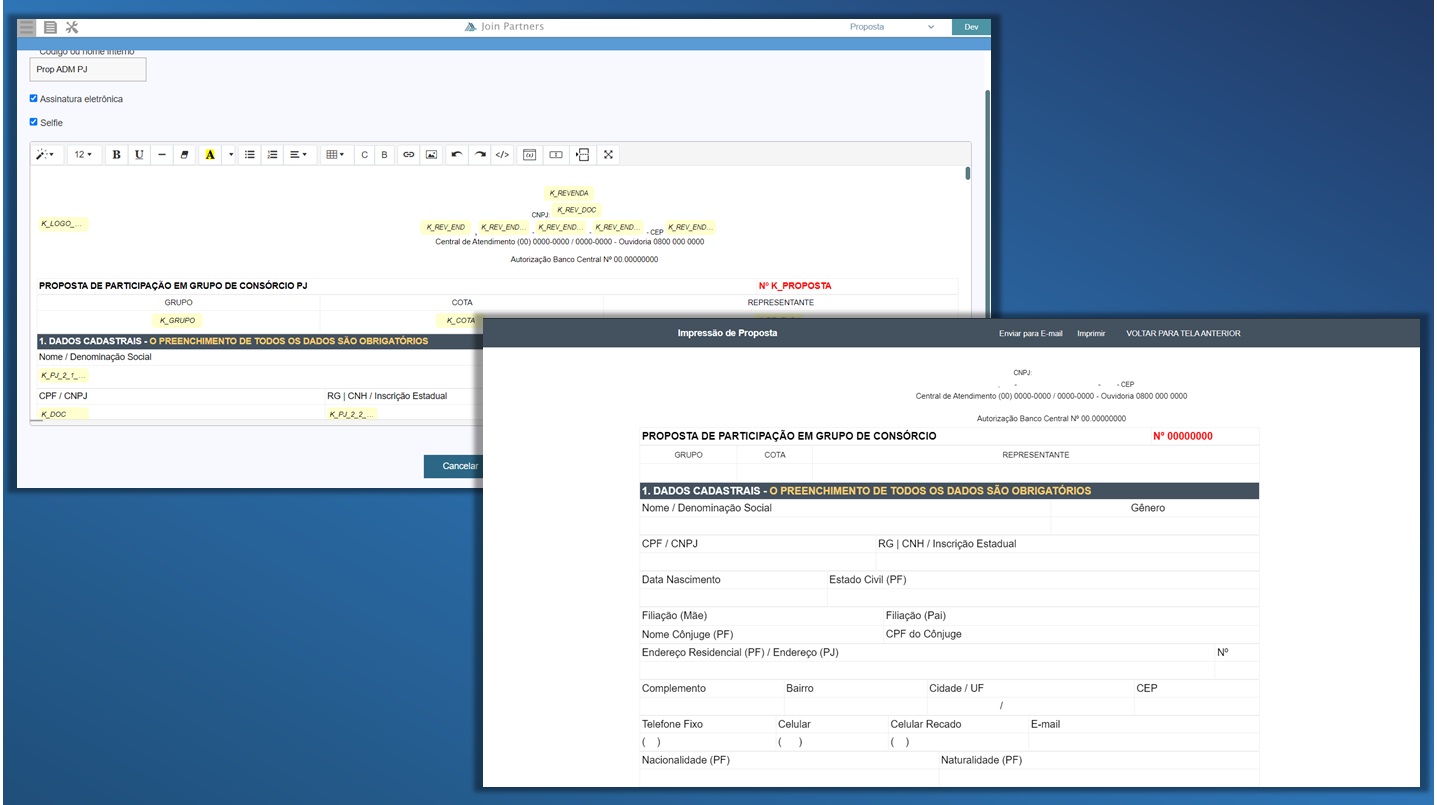Toggle the Selfie checkbox
1437x805 pixels.
(34, 122)
